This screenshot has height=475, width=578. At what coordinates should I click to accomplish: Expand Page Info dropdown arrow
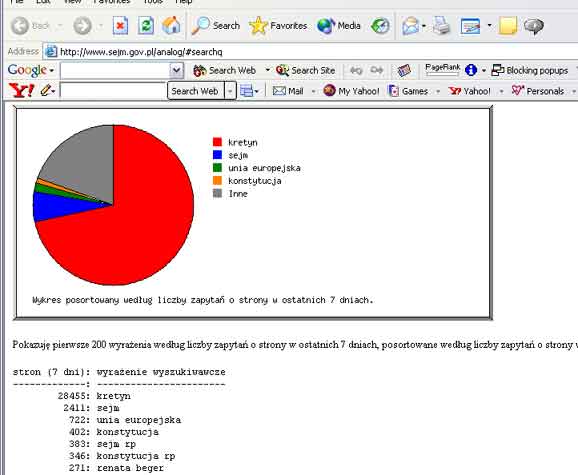click(x=484, y=70)
